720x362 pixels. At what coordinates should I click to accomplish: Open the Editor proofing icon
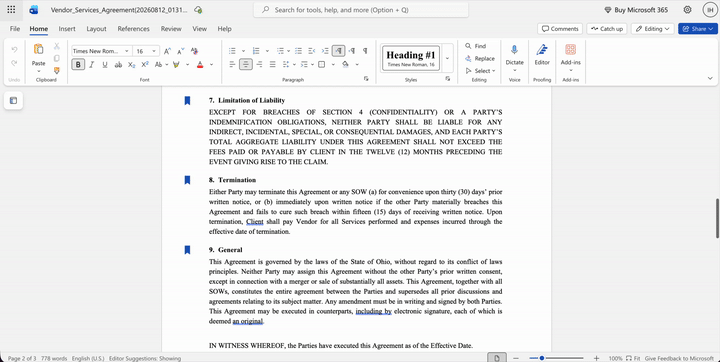542,51
